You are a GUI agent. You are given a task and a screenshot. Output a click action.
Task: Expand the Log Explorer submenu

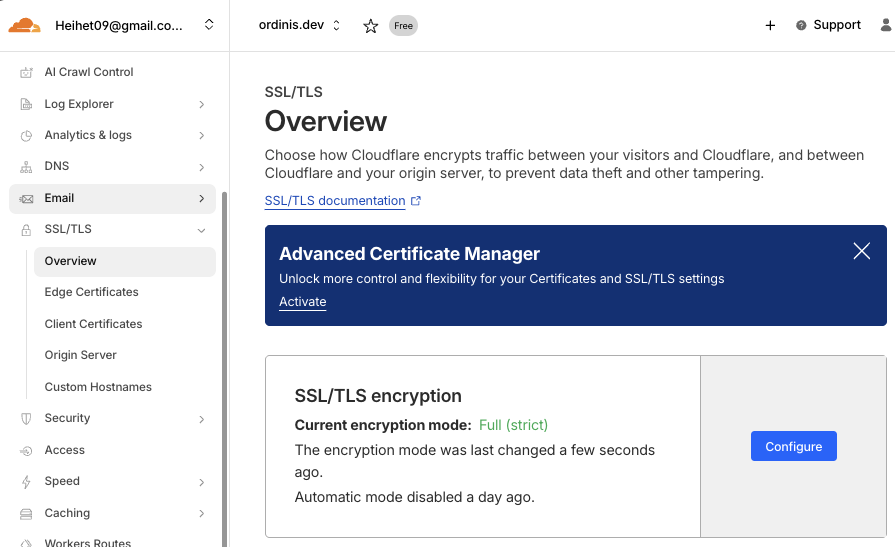(202, 104)
